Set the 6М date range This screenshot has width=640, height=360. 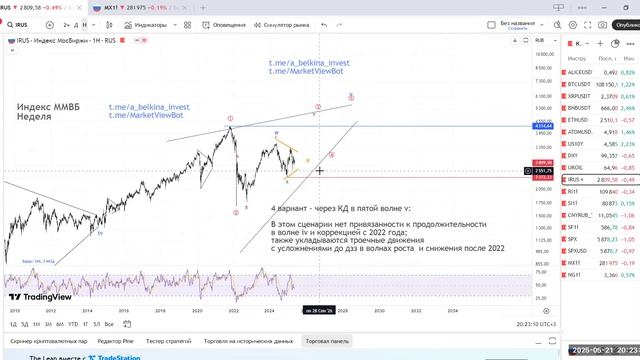coord(60,324)
